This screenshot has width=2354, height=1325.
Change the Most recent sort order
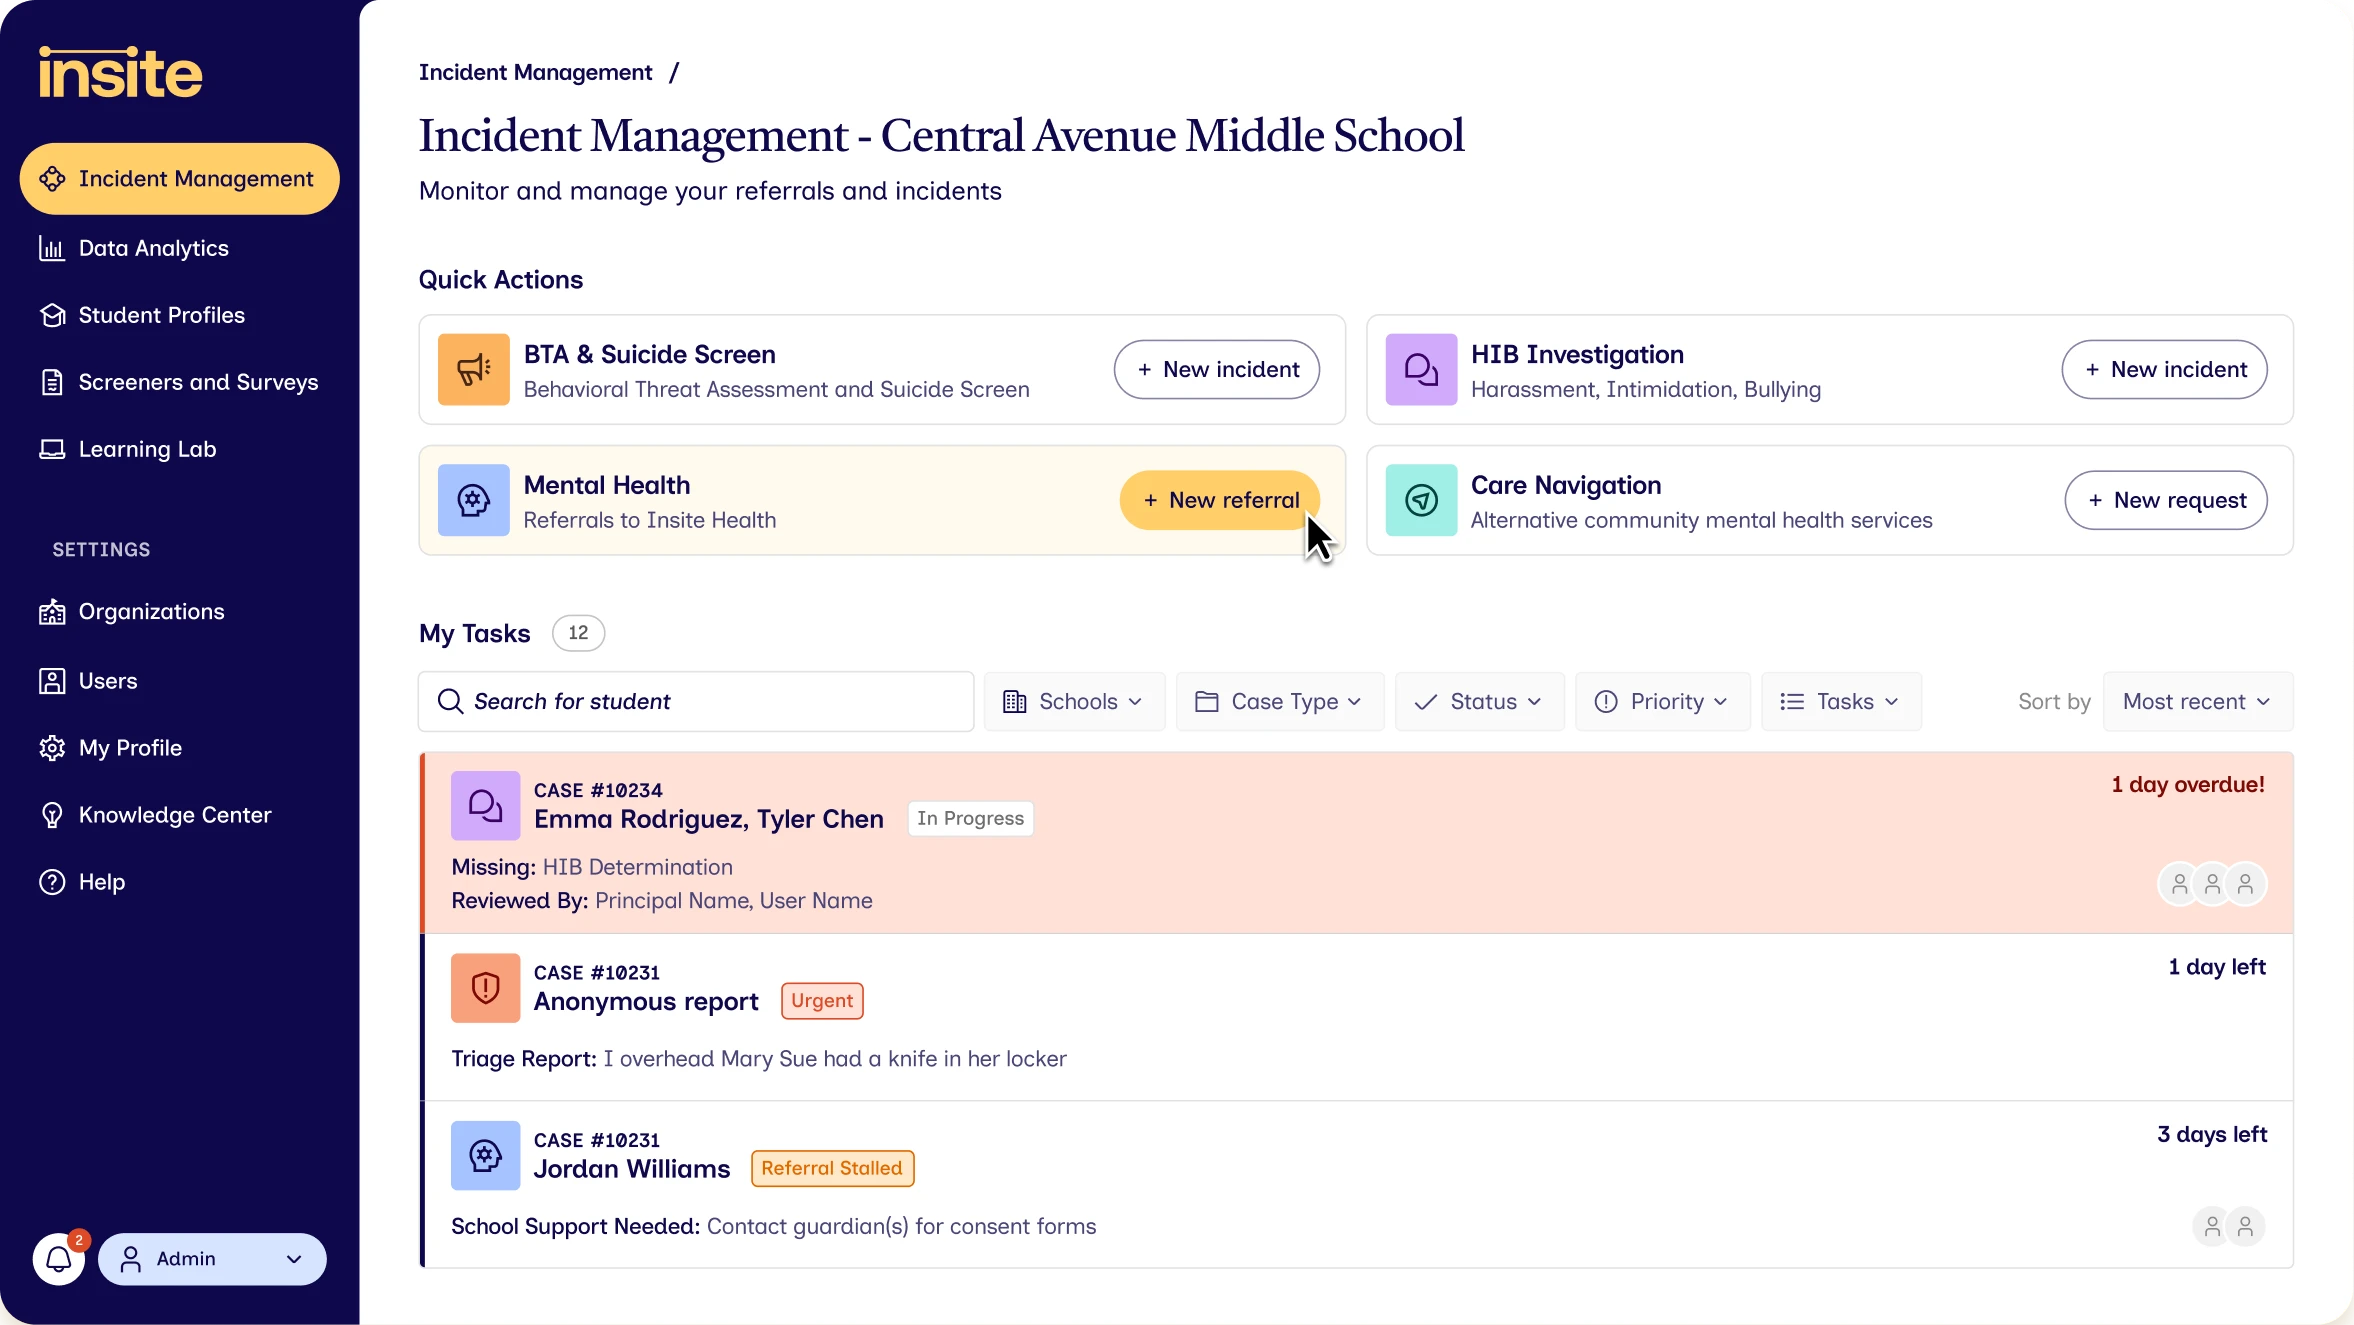pyautogui.click(x=2198, y=701)
